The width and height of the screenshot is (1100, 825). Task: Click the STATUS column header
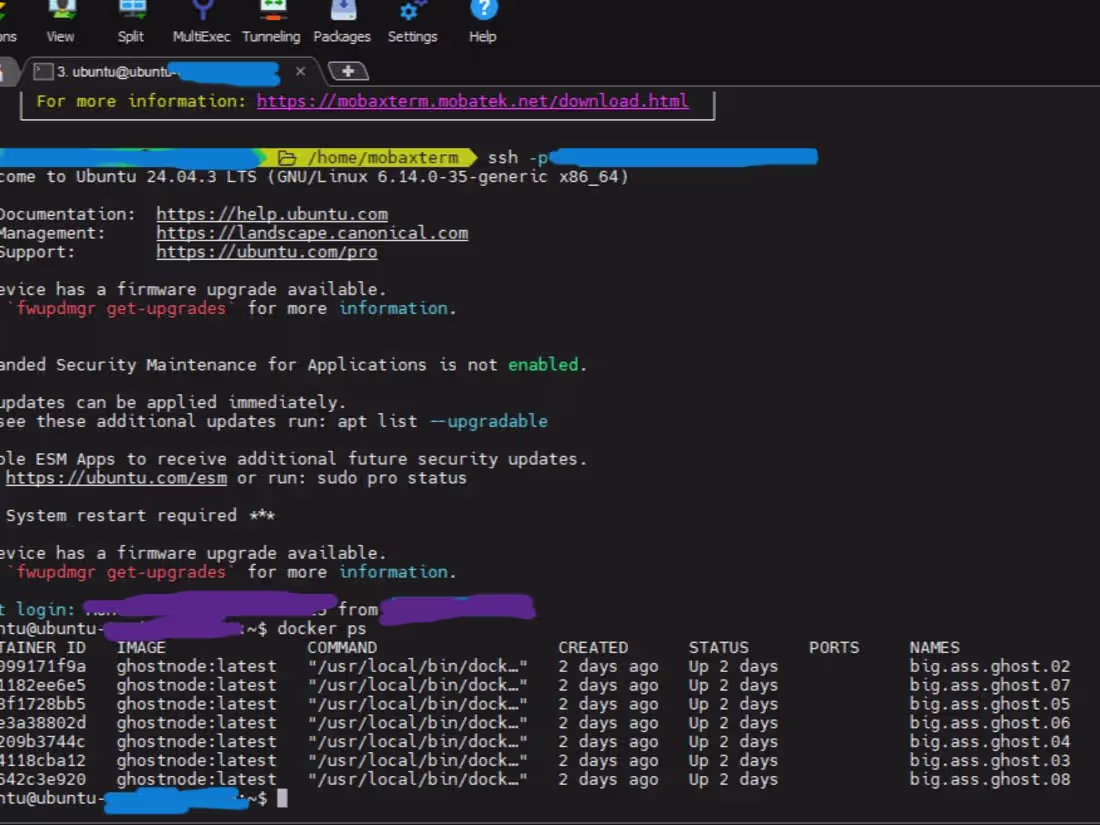tap(718, 648)
